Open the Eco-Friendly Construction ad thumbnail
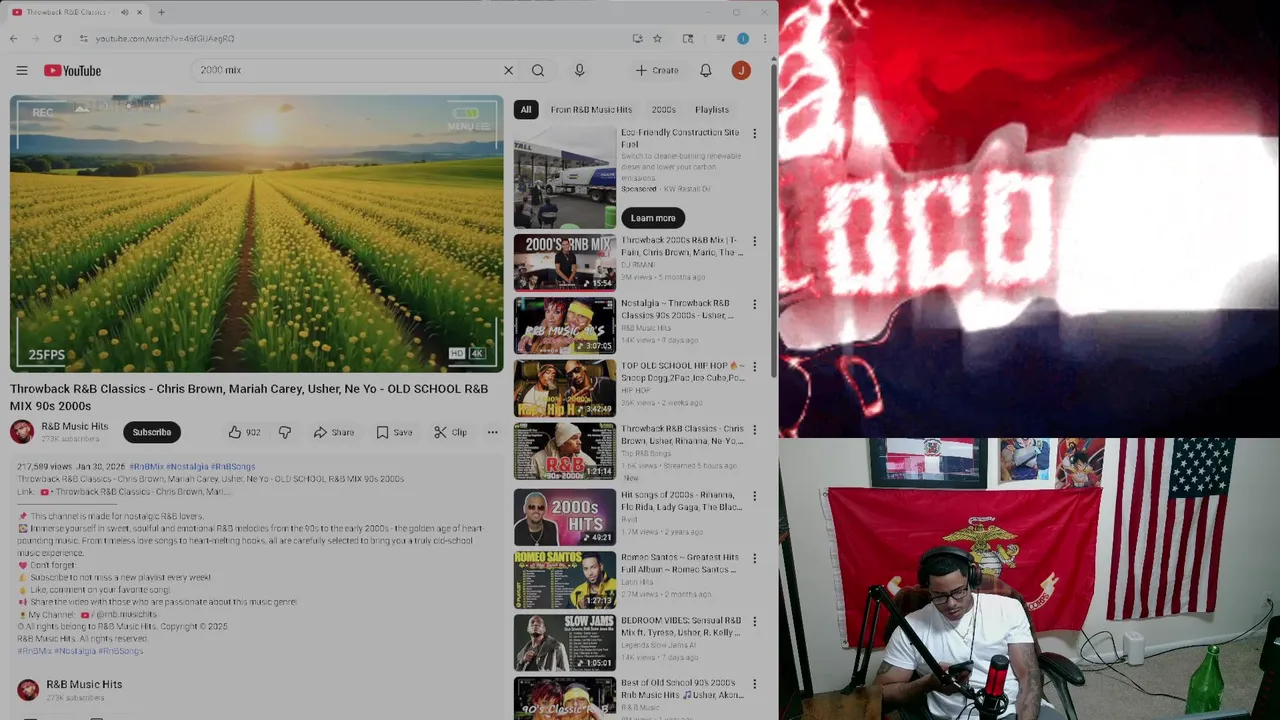The image size is (1280, 720). point(565,177)
